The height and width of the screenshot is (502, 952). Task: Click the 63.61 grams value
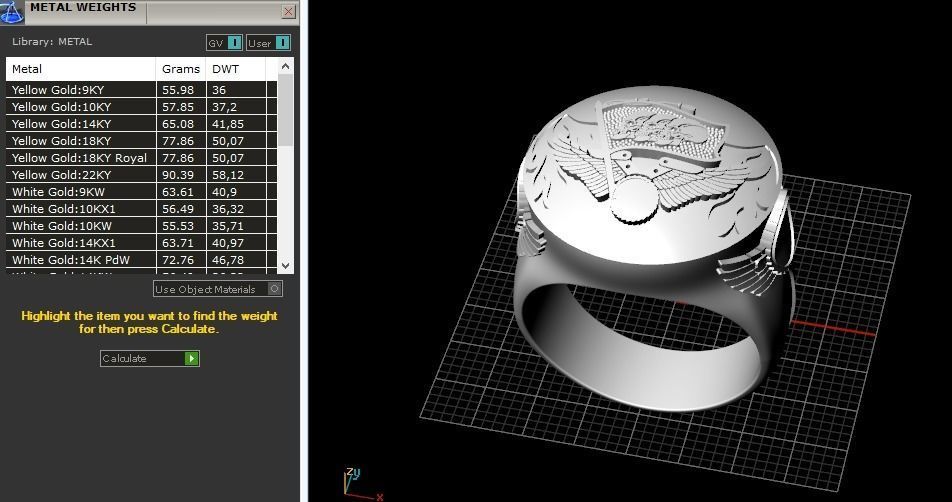coord(178,192)
